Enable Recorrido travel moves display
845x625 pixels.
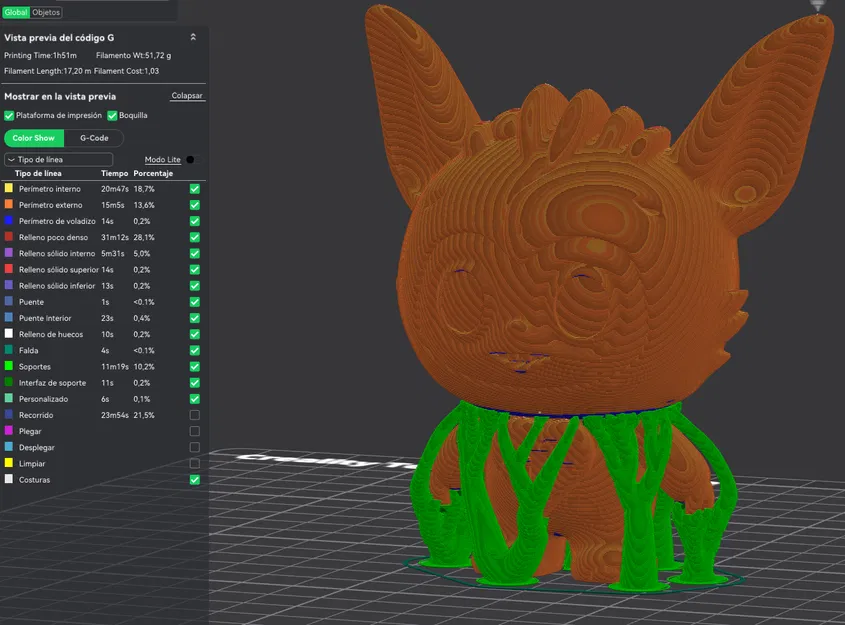194,415
